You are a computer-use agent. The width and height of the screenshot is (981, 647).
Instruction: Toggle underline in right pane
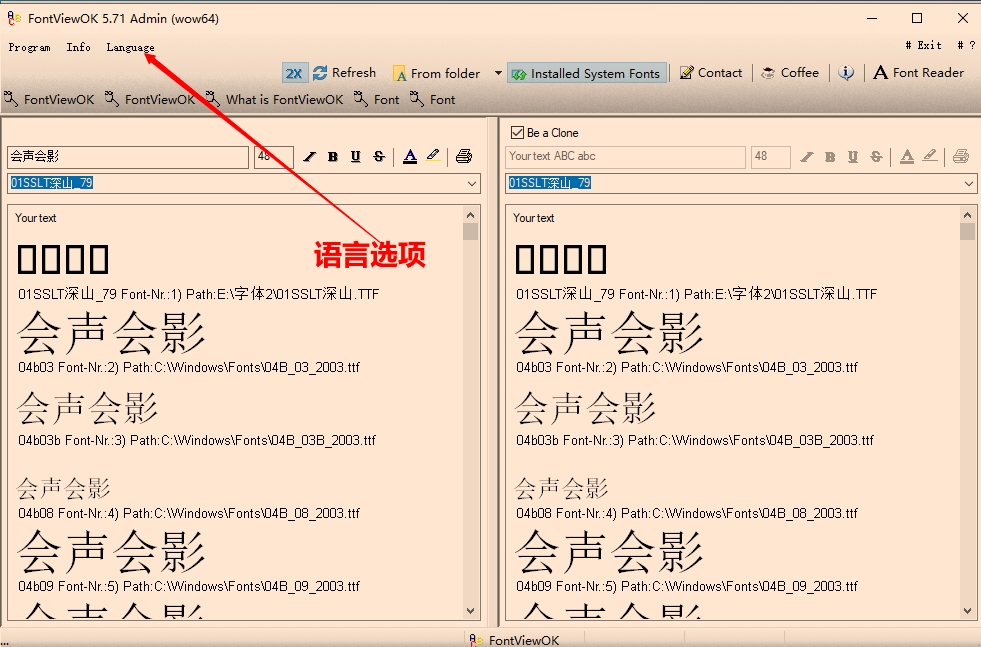853,156
